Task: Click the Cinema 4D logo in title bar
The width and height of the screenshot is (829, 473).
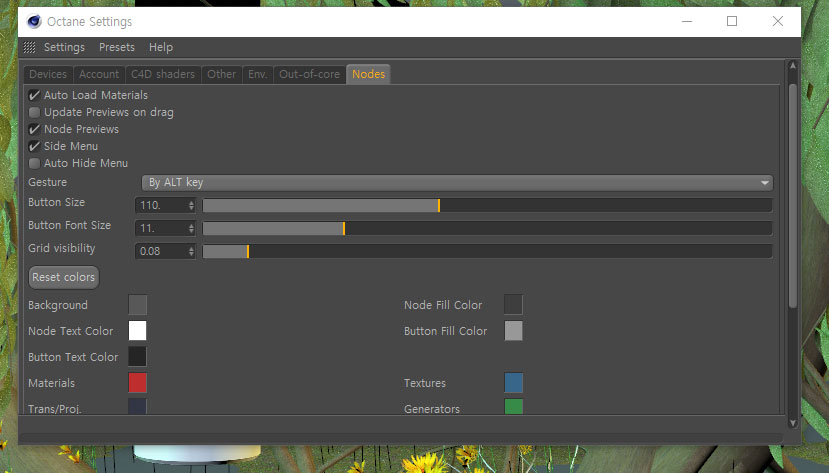Action: coord(34,21)
